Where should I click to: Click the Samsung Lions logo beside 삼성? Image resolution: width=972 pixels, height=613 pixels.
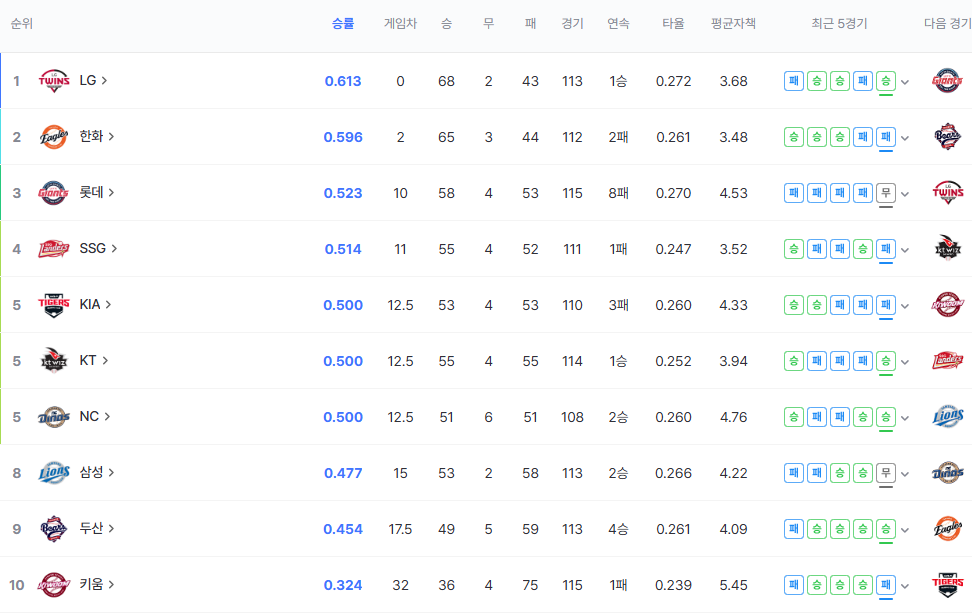pos(53,473)
